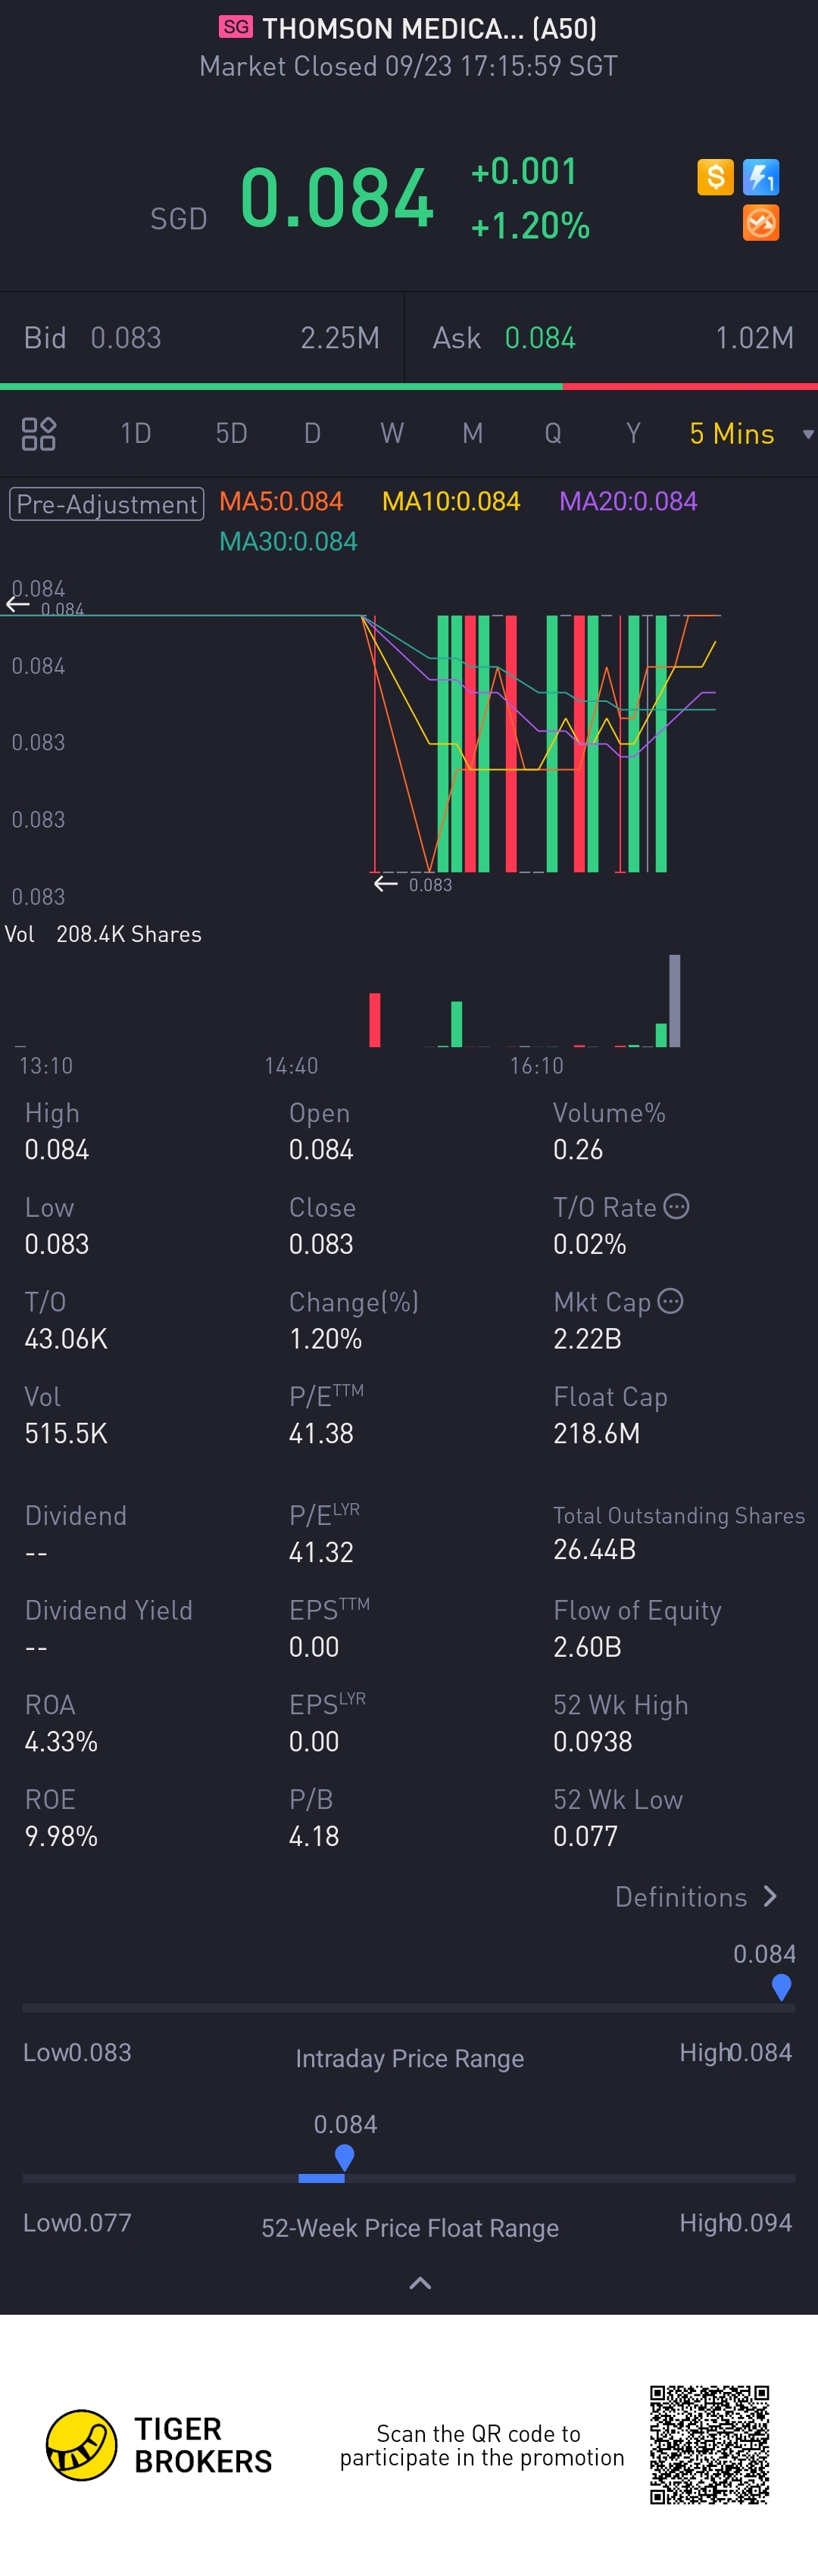Switch to the 1D chart tab
Screen dimensions: 818x2576
[135, 433]
